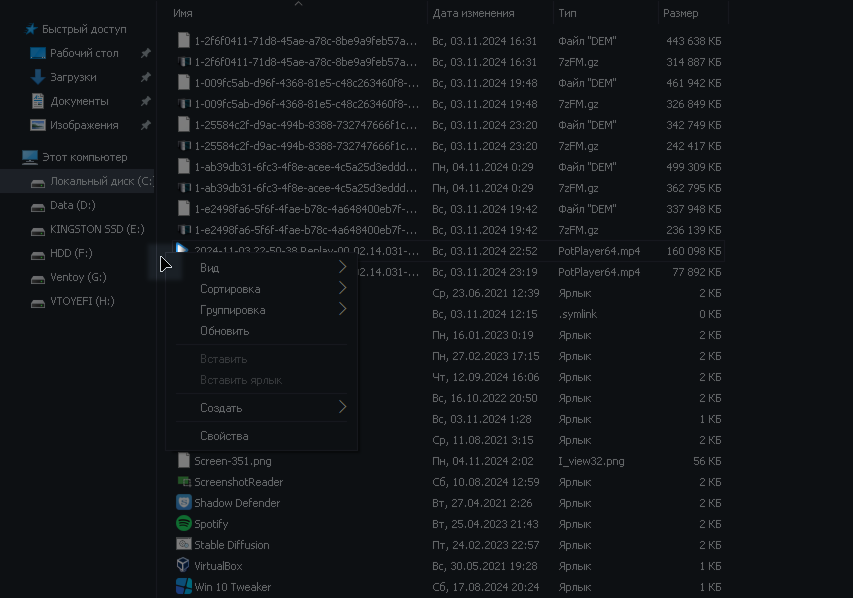The width and height of the screenshot is (853, 598).
Task: Click the Stable Diffusion shortcut icon
Action: click(184, 545)
